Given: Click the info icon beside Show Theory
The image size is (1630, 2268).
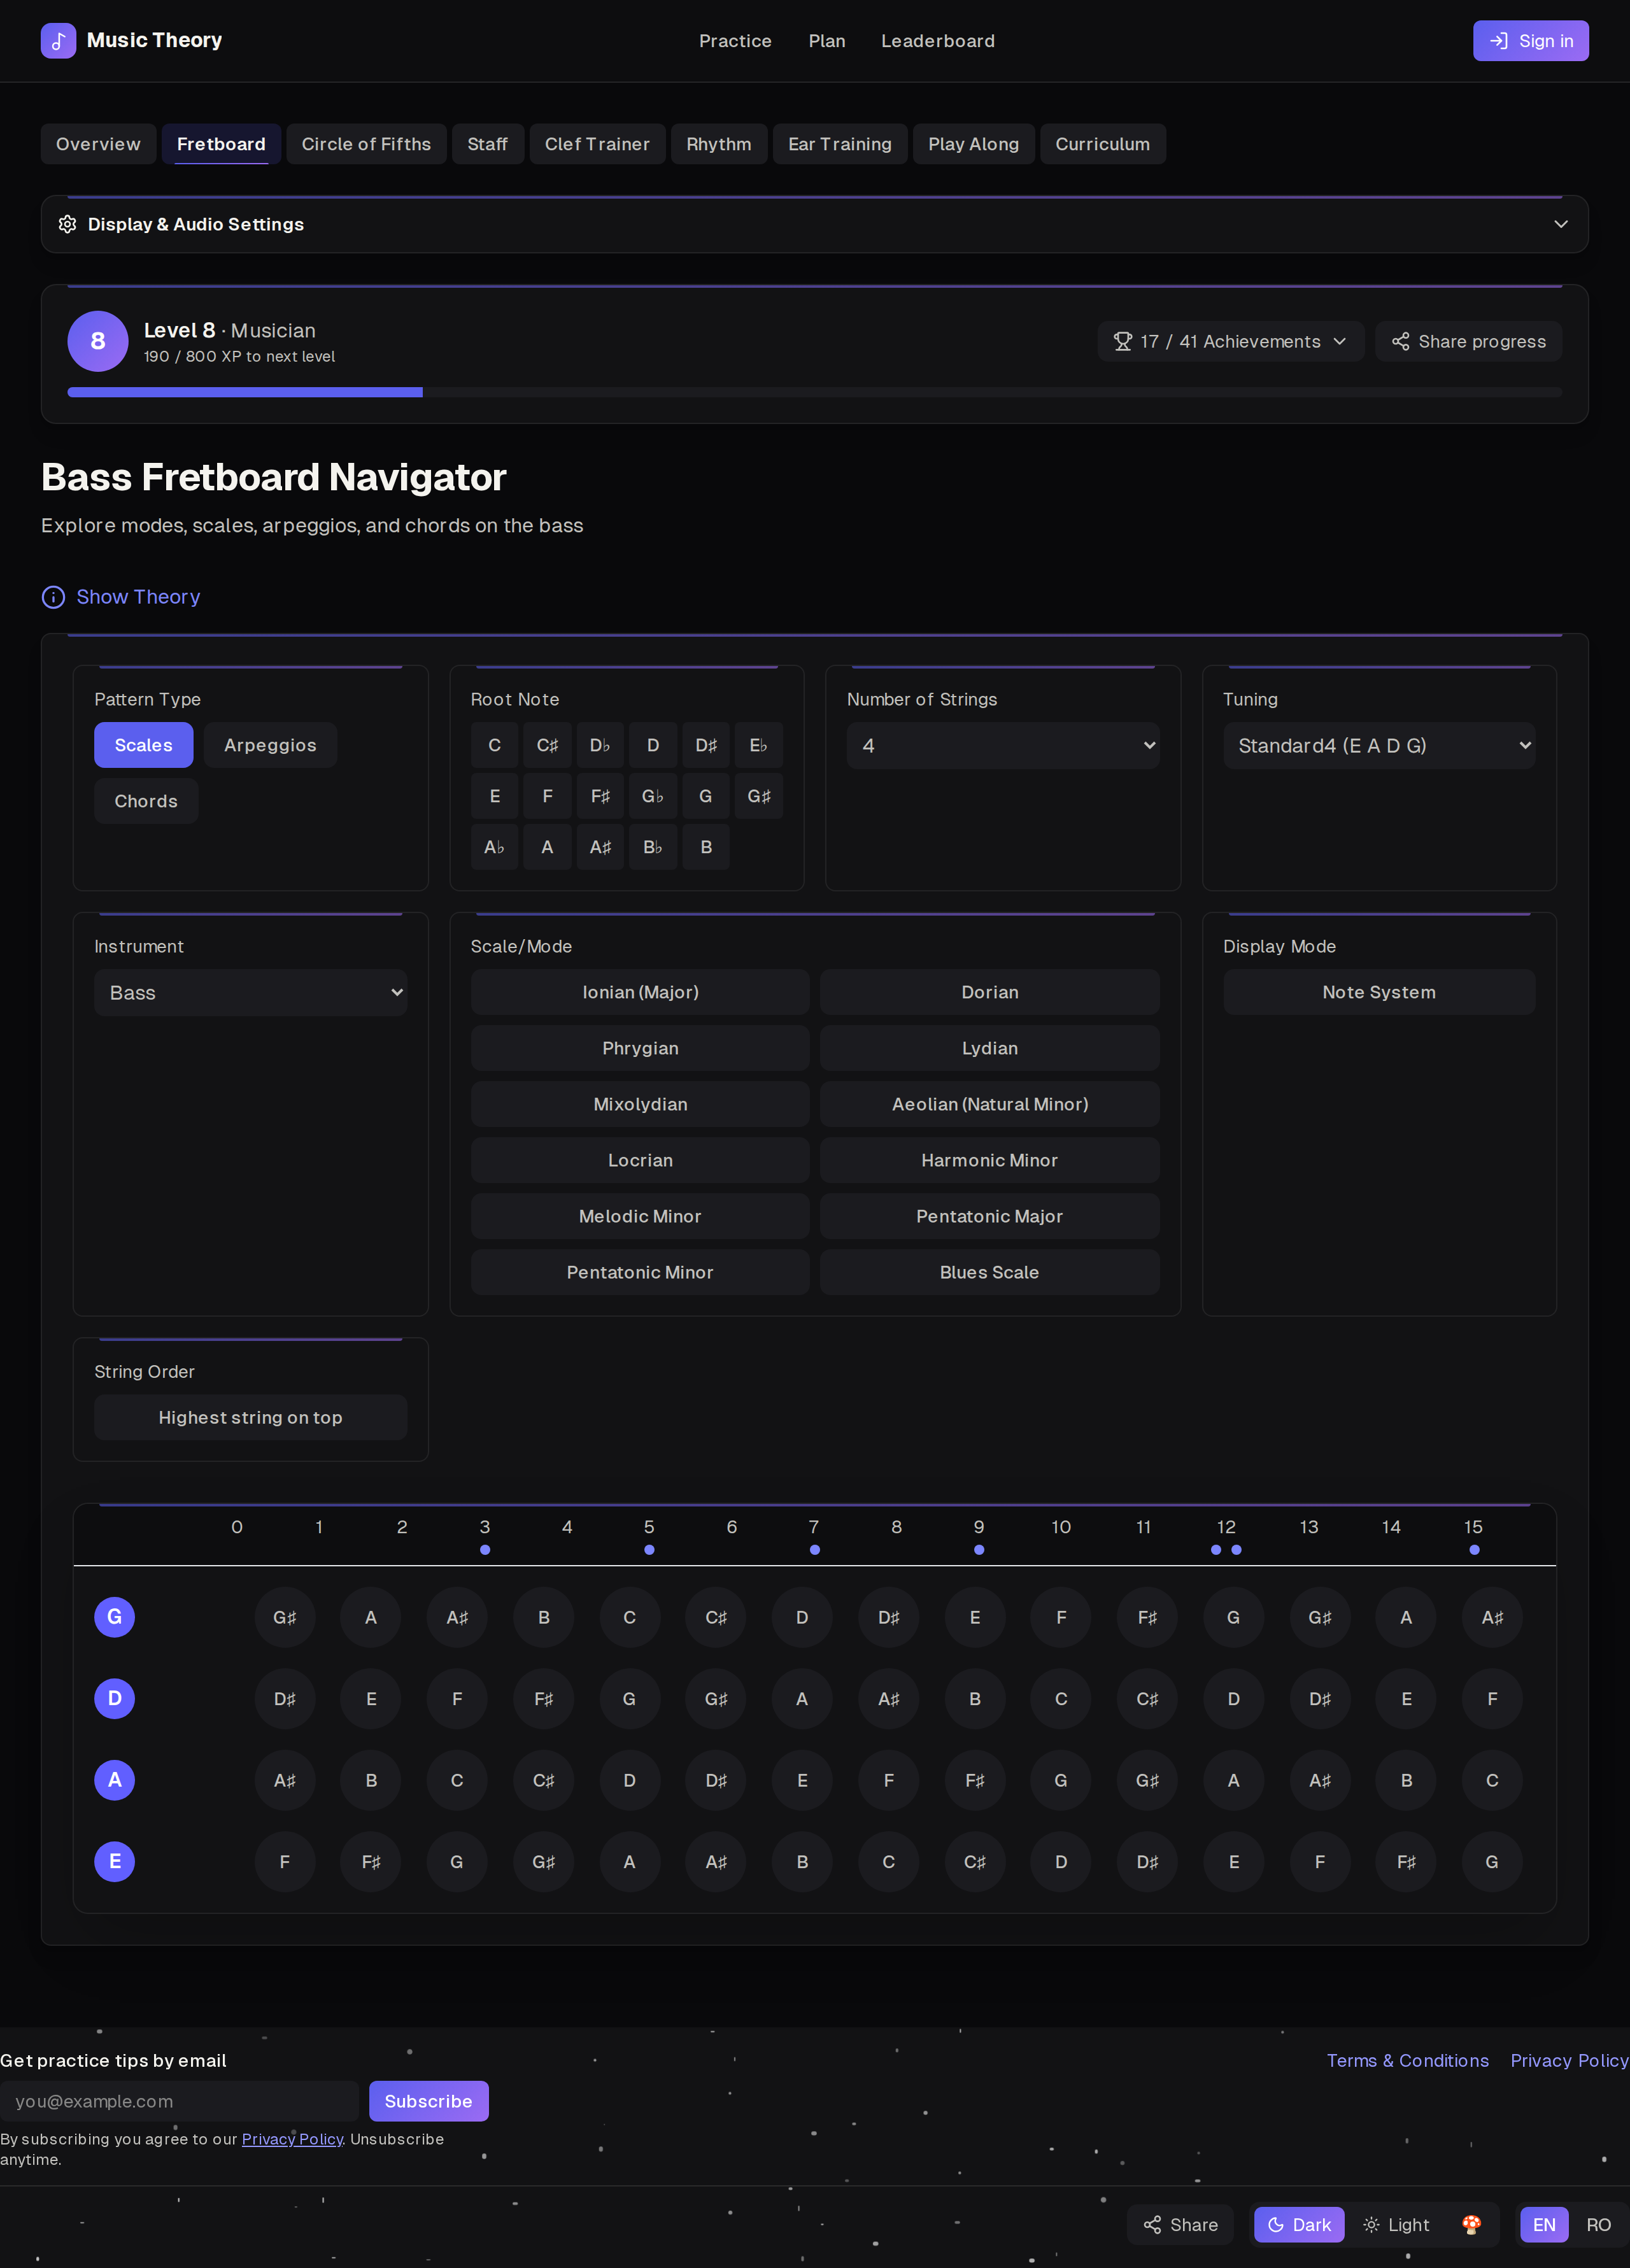Looking at the screenshot, I should (53, 597).
